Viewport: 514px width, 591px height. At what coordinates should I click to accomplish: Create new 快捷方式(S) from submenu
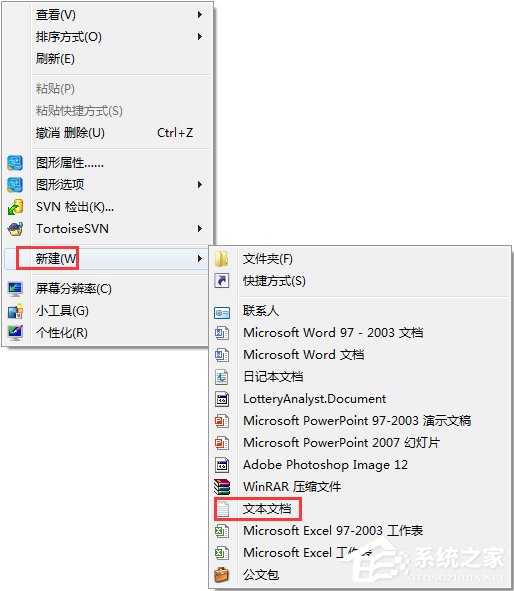pyautogui.click(x=360, y=281)
